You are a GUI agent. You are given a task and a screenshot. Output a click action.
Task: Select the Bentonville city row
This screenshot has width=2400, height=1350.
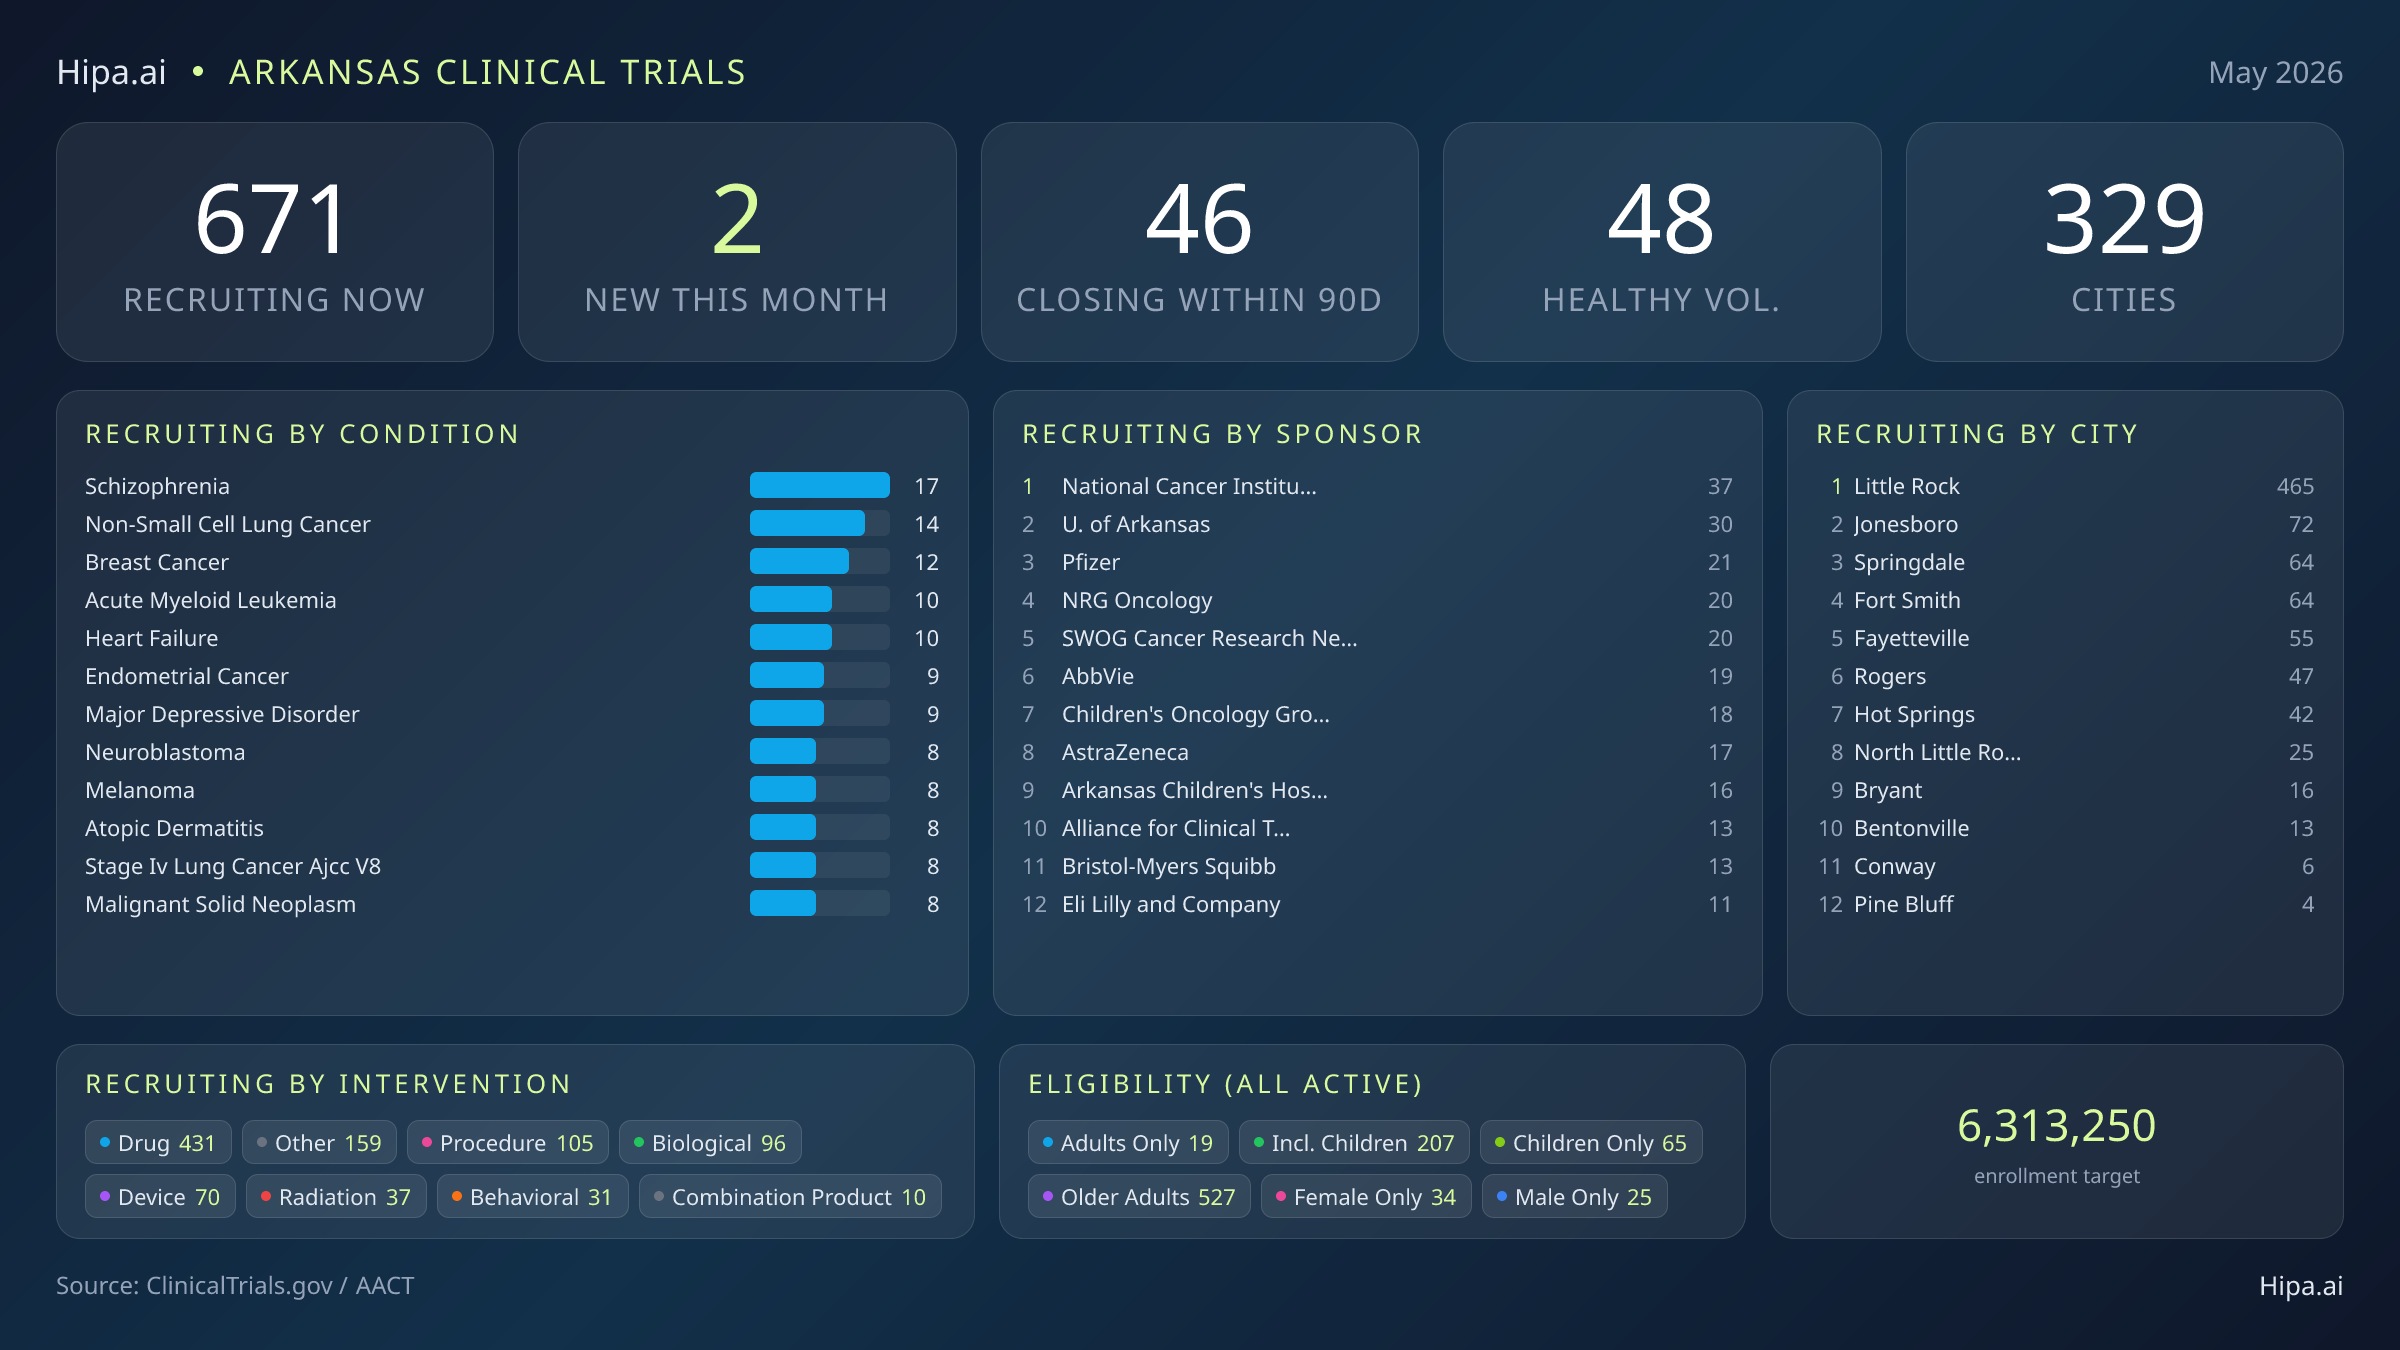[2065, 828]
